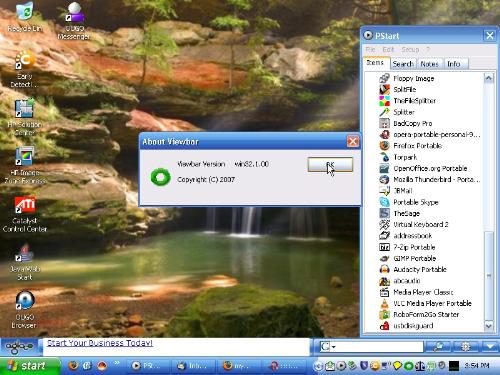Click the Splitter icon in PStart
The height and width of the screenshot is (375, 500).
click(x=384, y=112)
